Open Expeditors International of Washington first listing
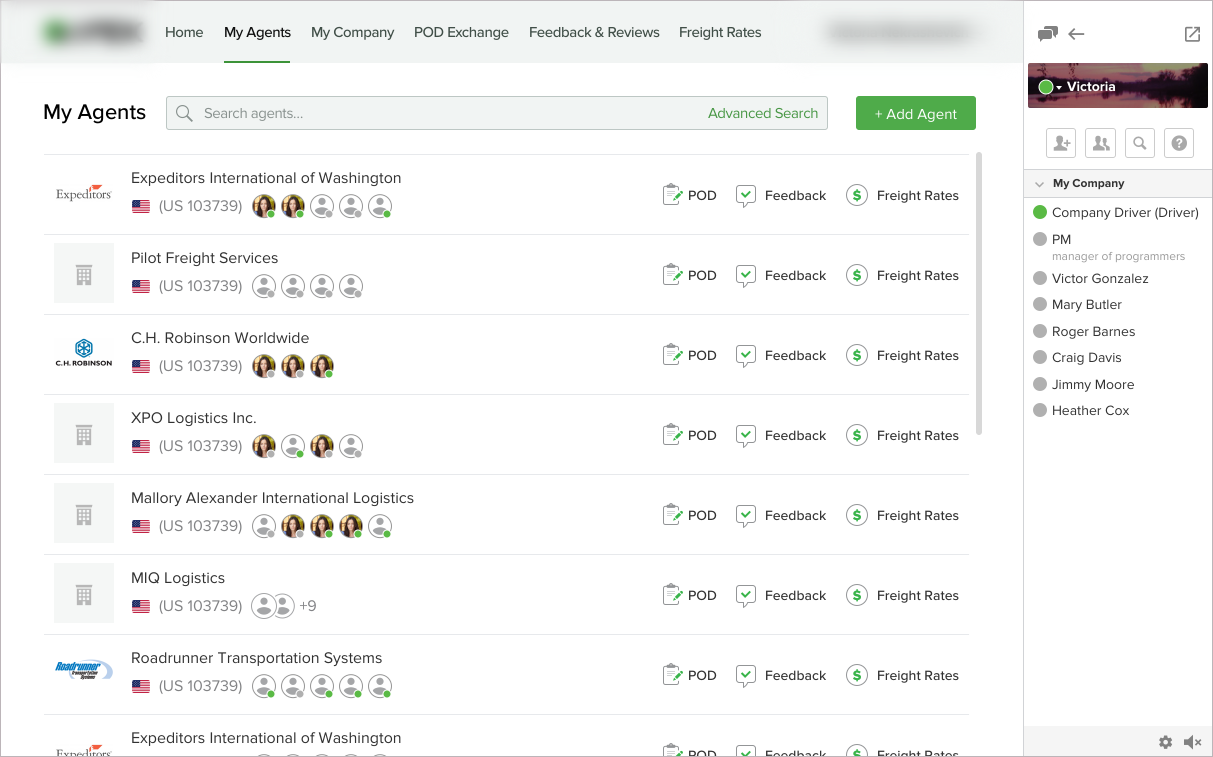The height and width of the screenshot is (757, 1213). 266,178
